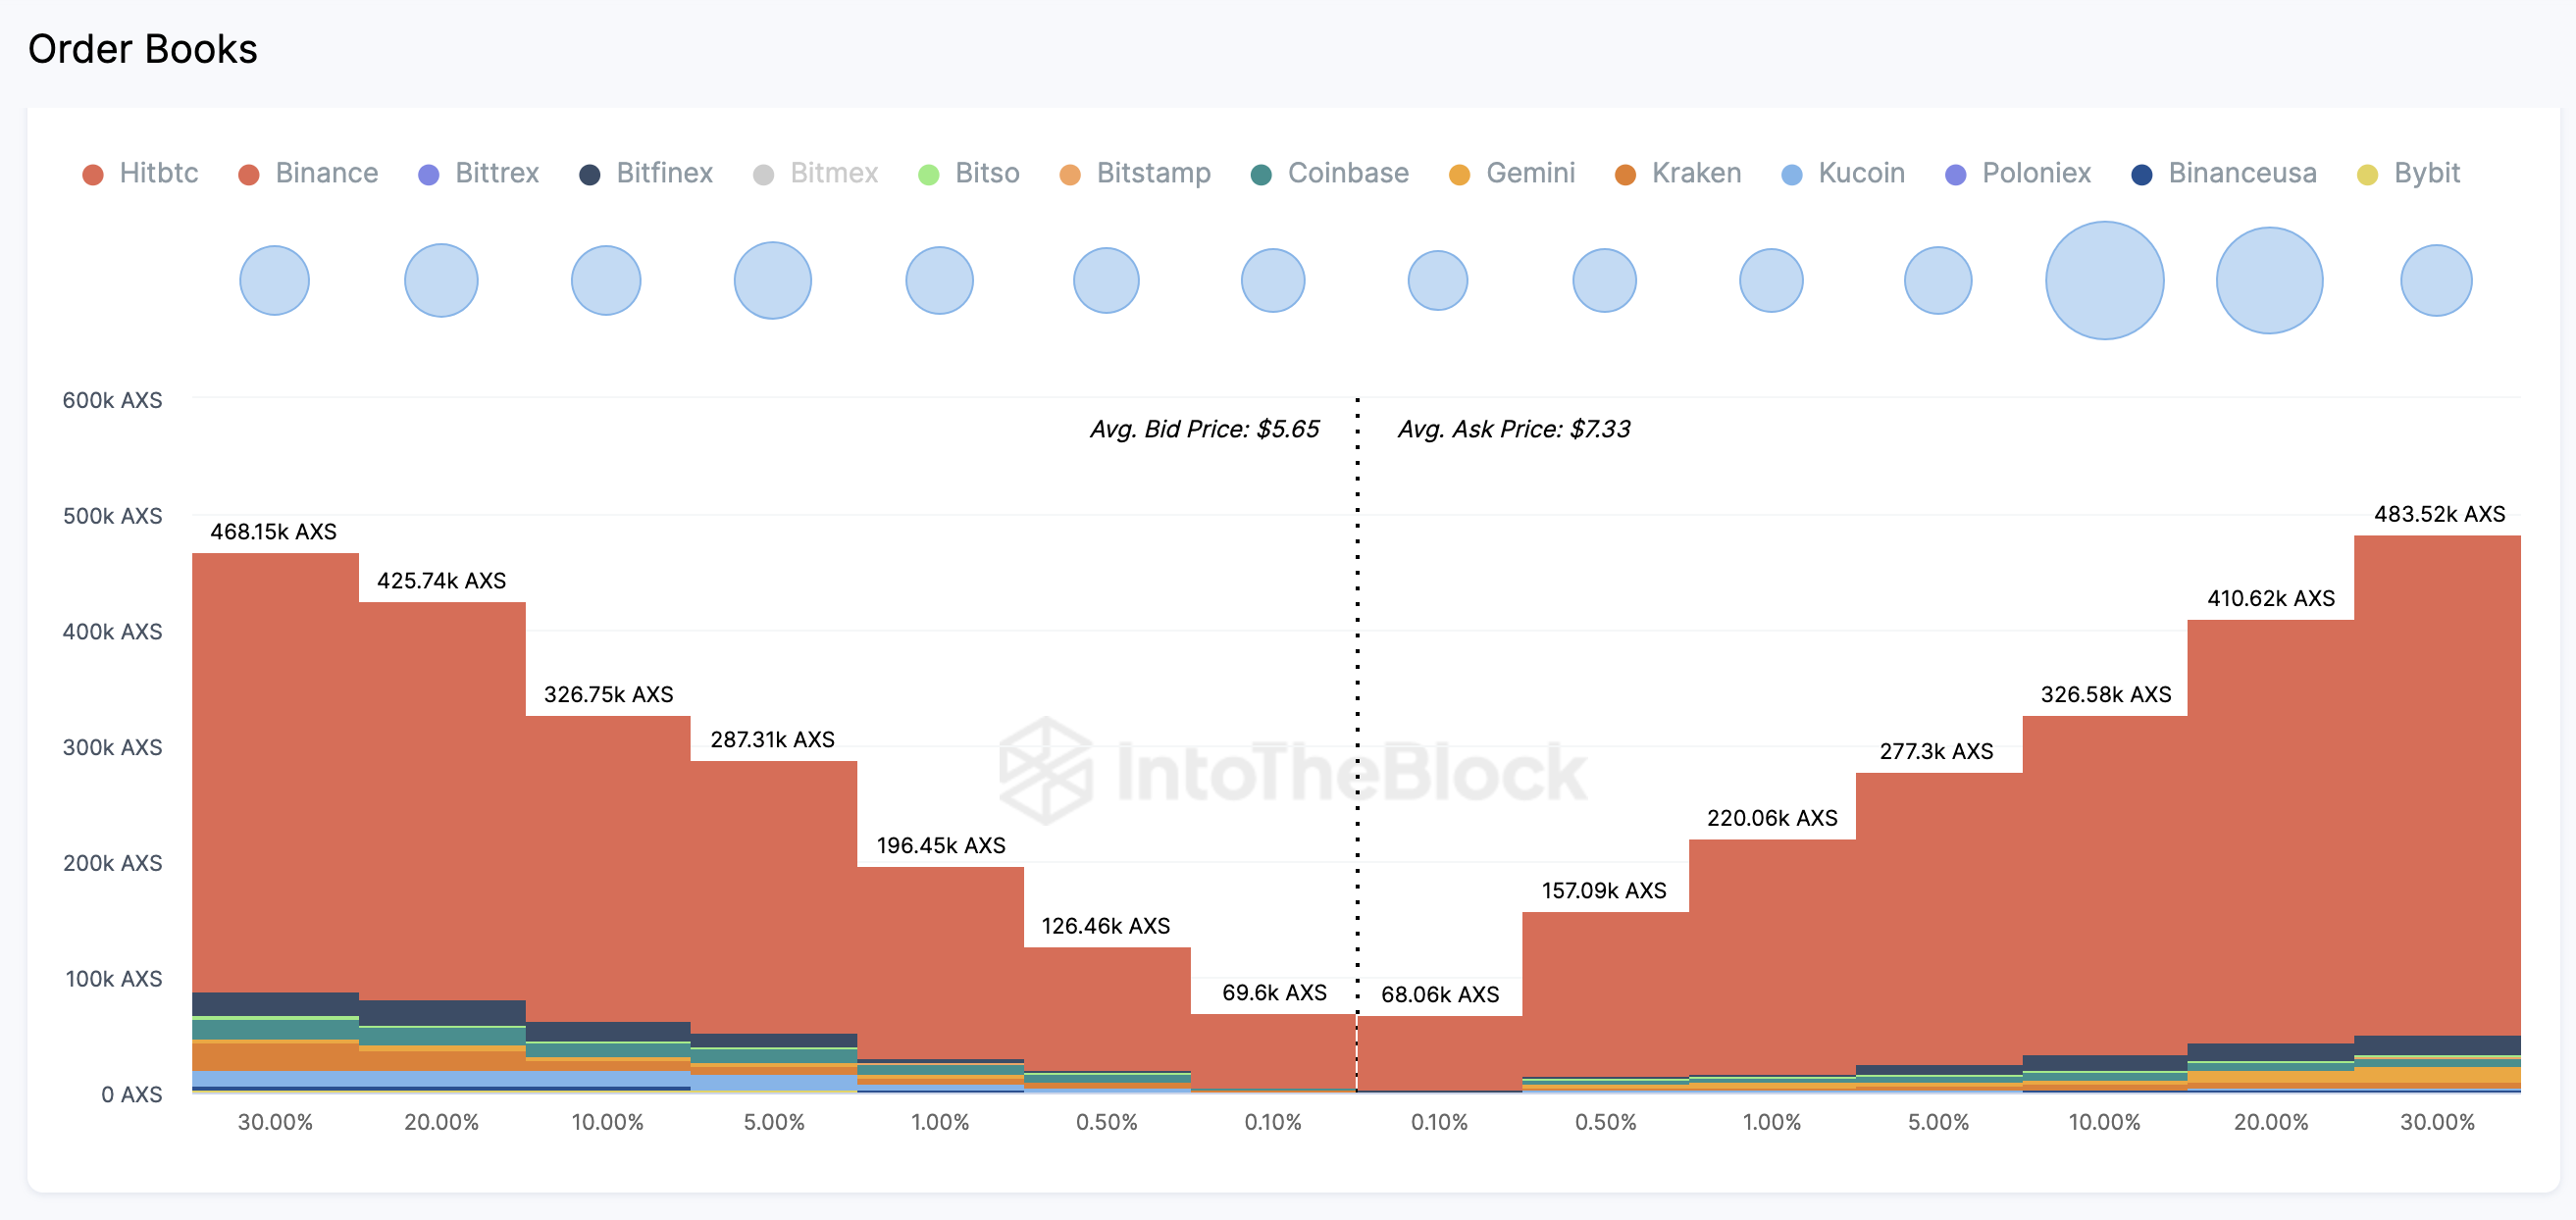
Task: Click the largest bubble above 10.00% ask
Action: 2104,280
